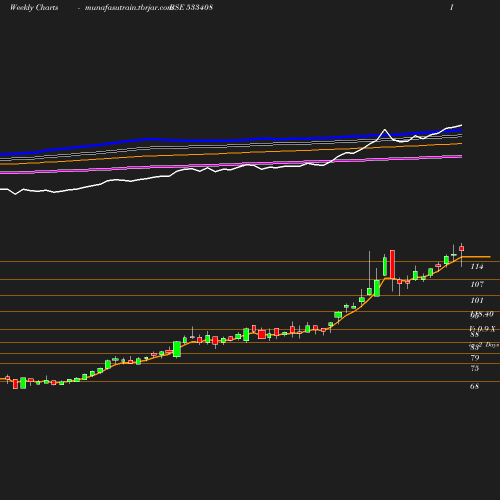Click the "BSE 533408" stock code label
The width and height of the screenshot is (500, 500).
pos(191,8)
